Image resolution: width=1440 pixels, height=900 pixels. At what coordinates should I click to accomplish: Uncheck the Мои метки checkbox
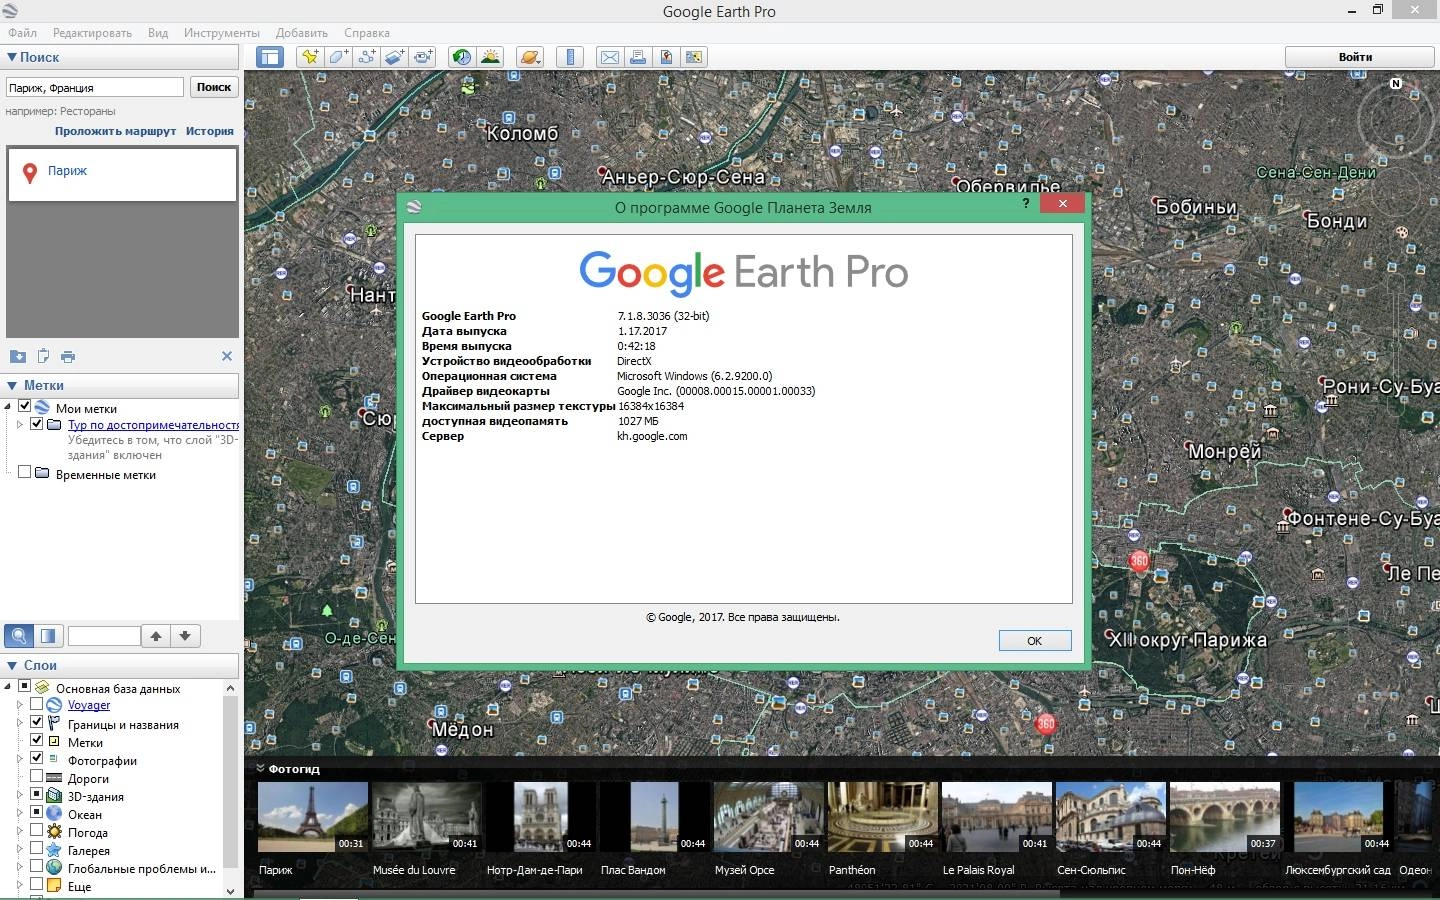(25, 407)
